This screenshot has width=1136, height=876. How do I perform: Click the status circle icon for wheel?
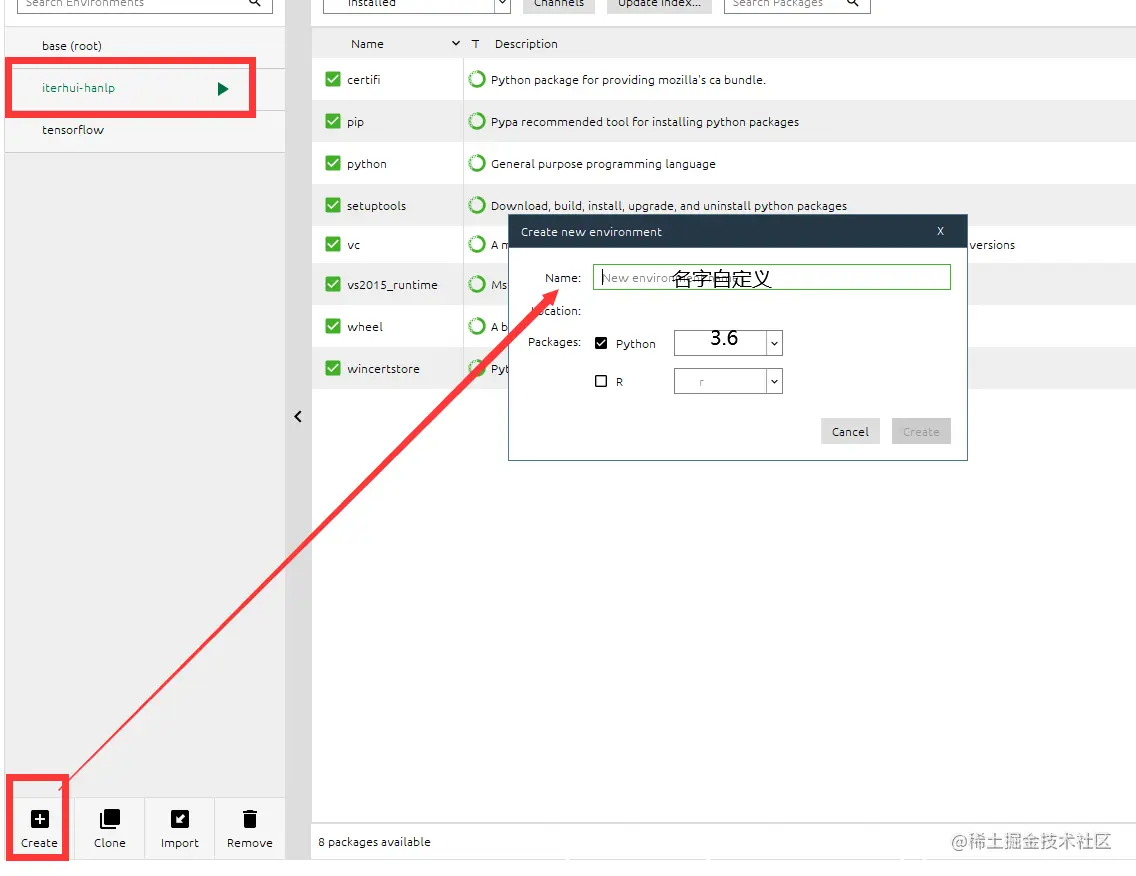pos(477,326)
